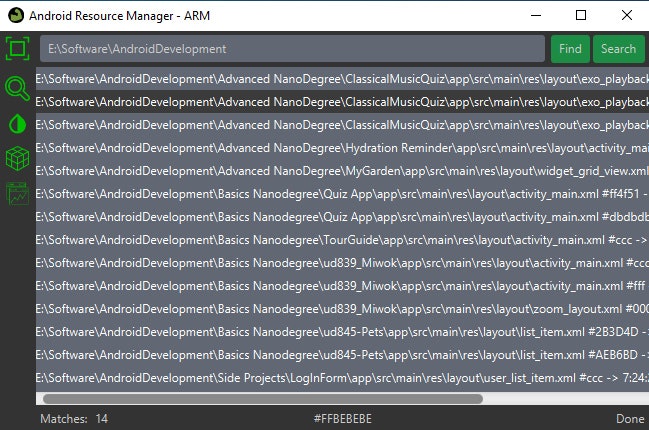Viewport: 649px width, 430px height.
Task: Click the green square frame icon in the sidebar
Action: [x=17, y=48]
